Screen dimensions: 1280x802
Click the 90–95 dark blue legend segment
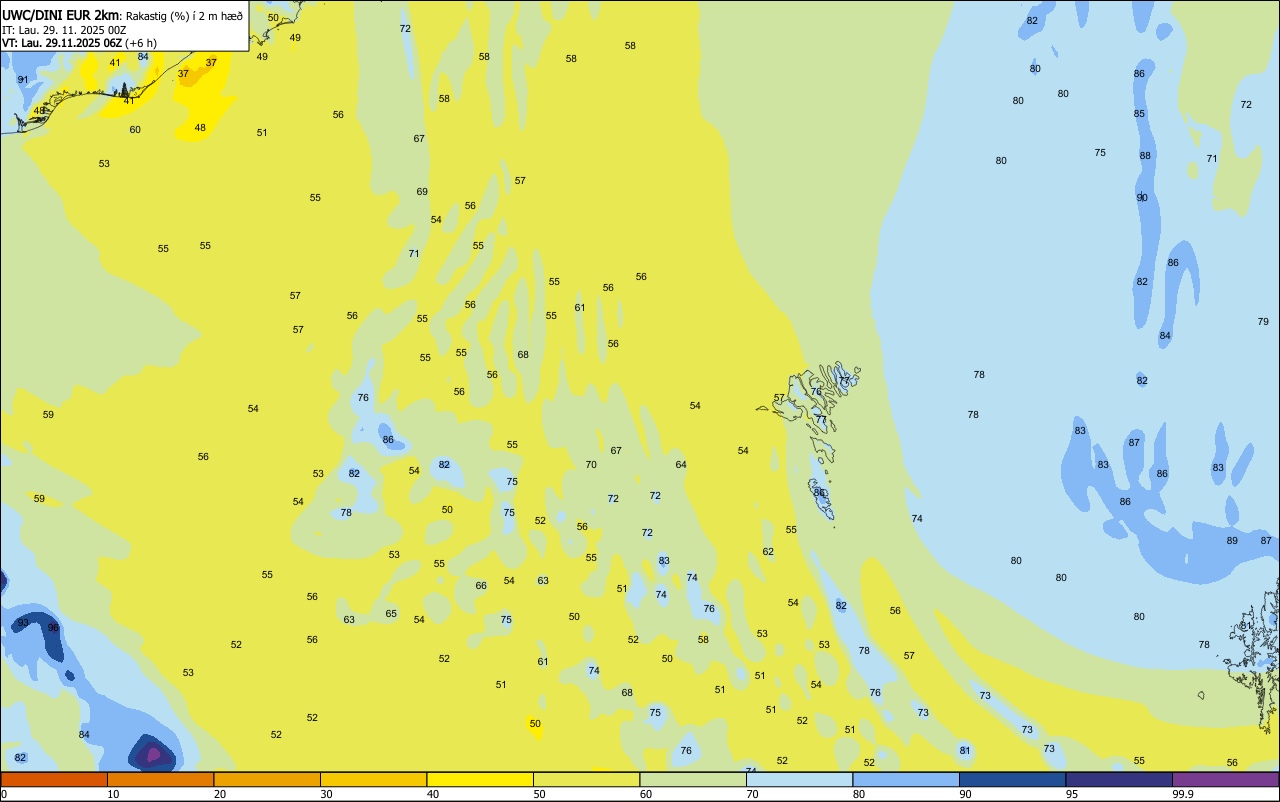[x=1012, y=780]
